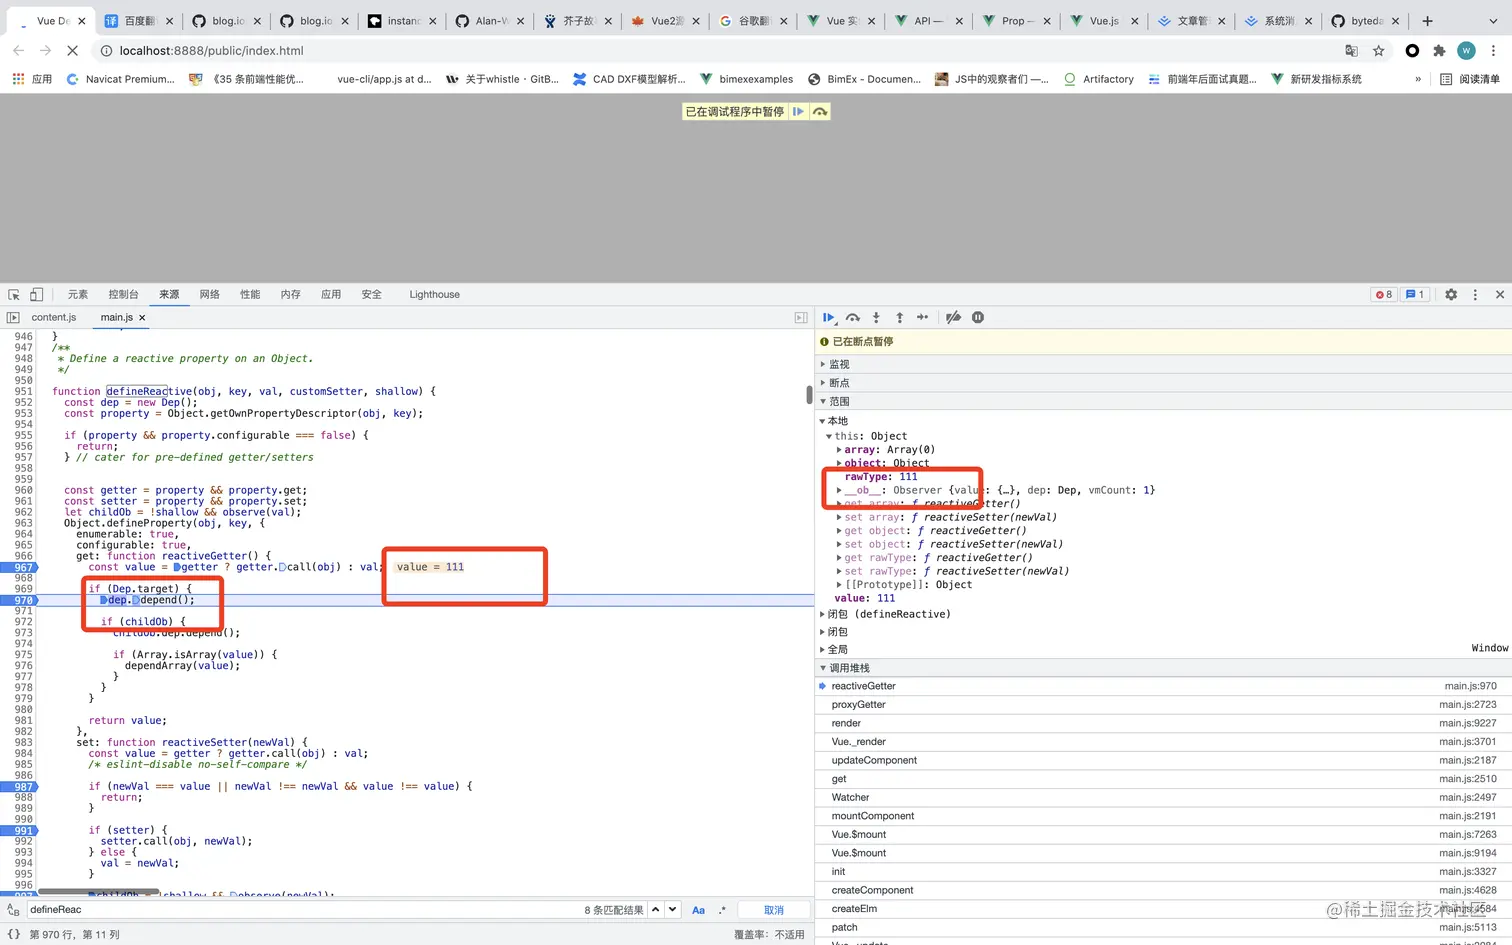Toggle find and replace icon

[x=13, y=910]
